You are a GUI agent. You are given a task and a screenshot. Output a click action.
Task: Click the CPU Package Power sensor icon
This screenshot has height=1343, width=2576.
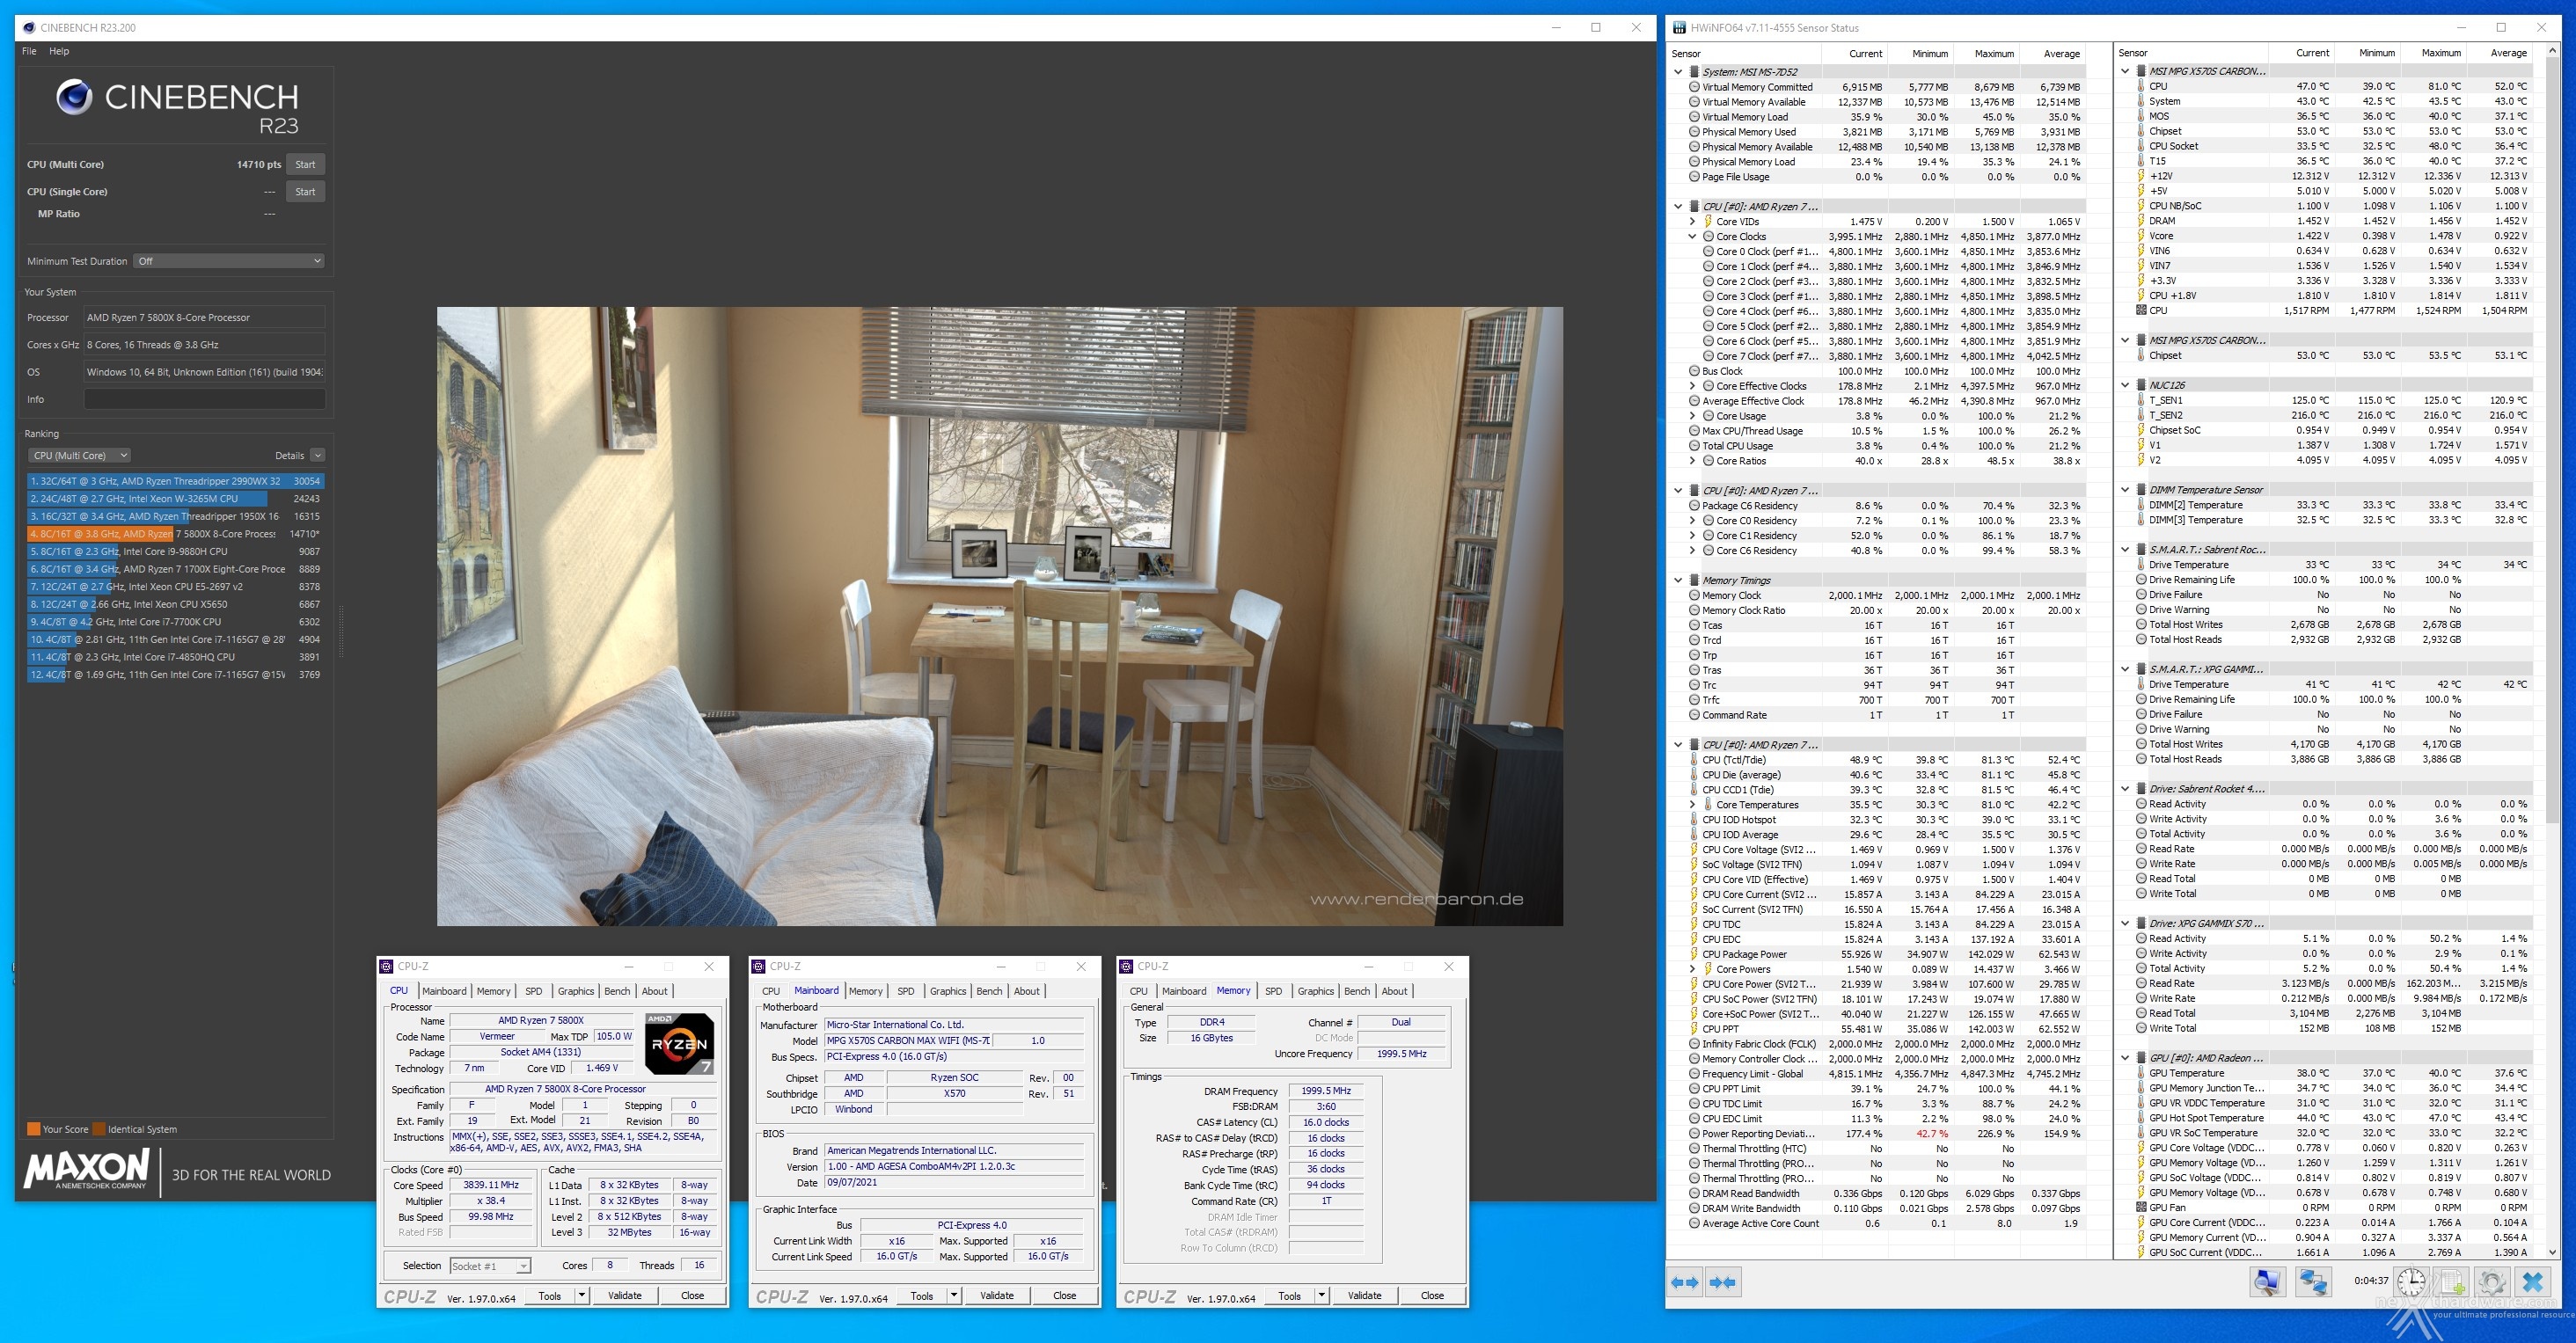(x=1694, y=954)
